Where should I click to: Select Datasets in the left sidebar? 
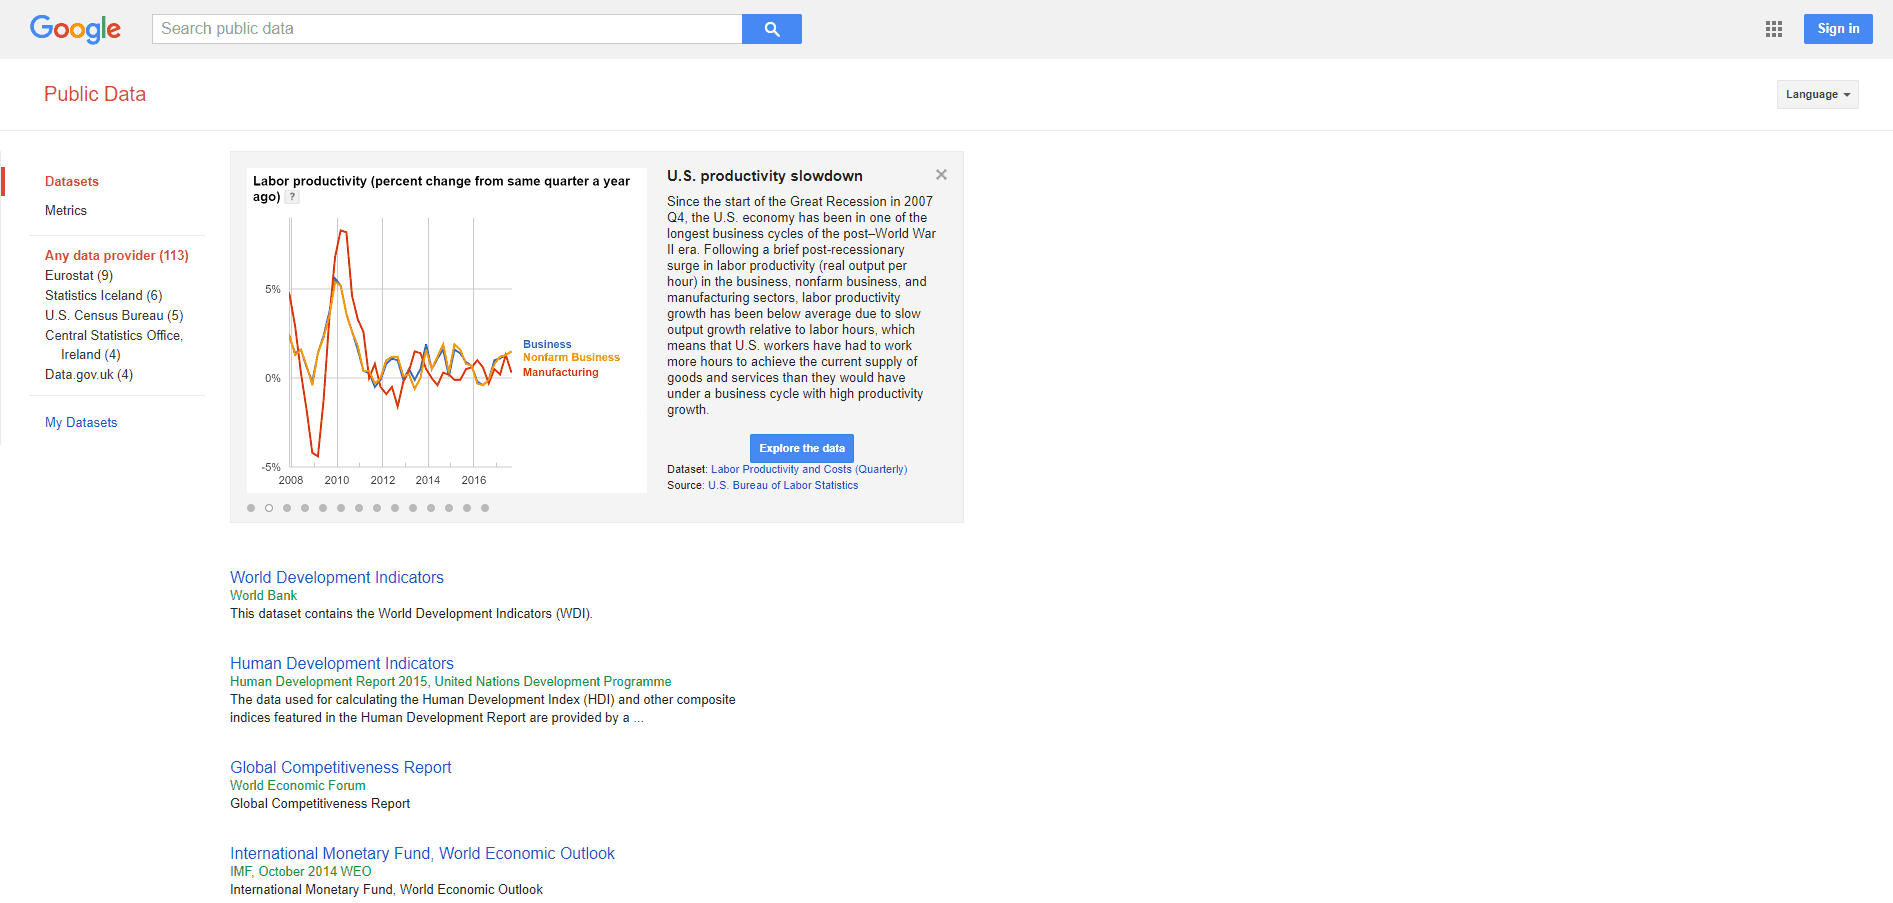click(x=72, y=181)
